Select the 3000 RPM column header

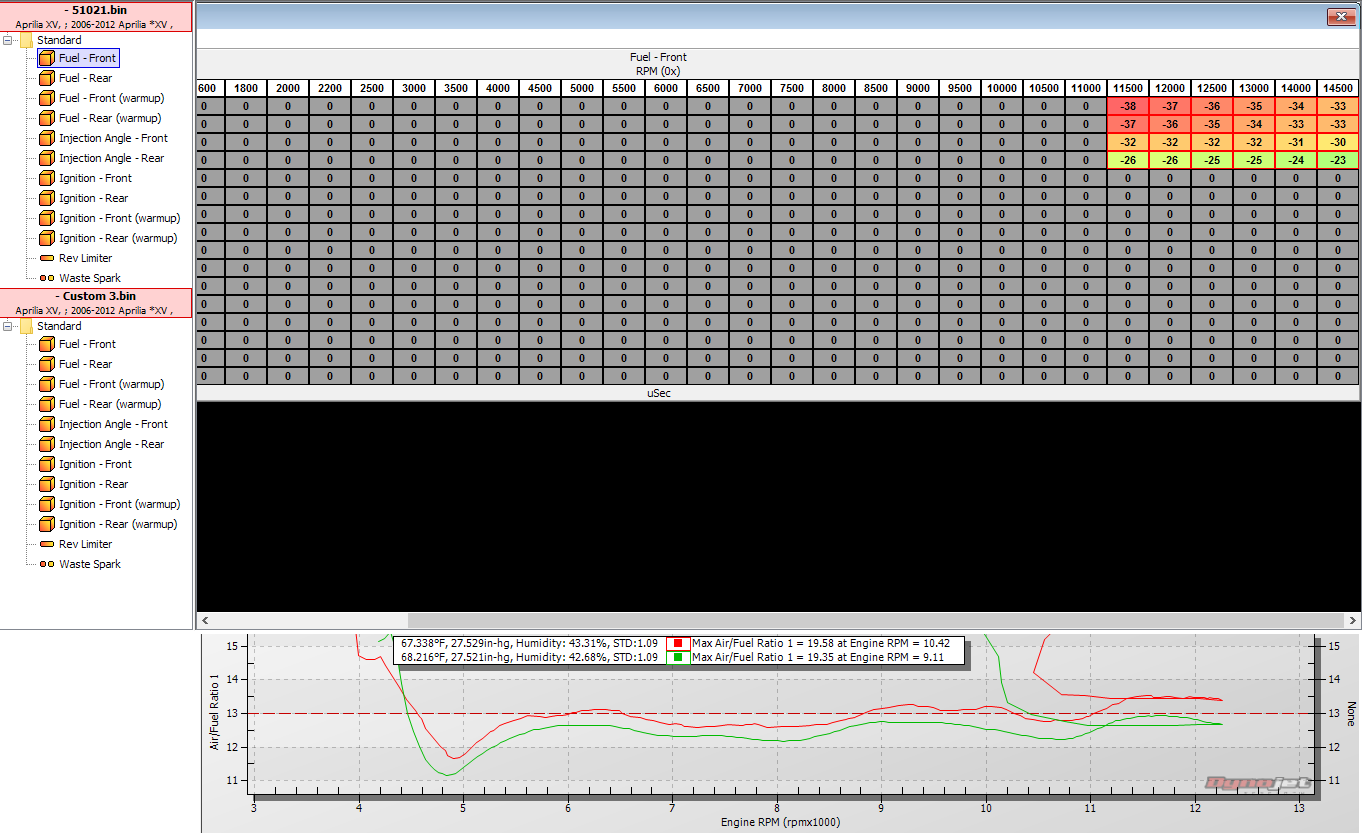tap(414, 88)
